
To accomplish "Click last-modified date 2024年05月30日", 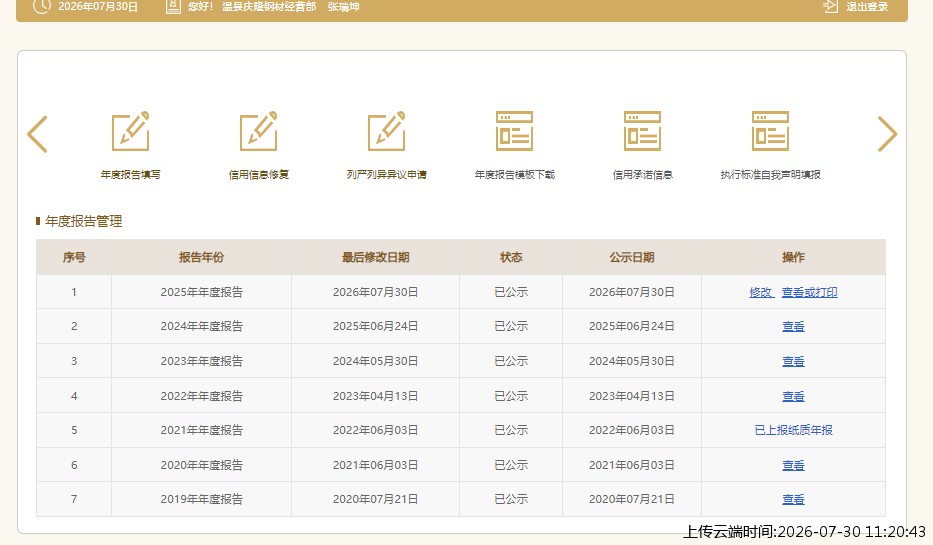I will [x=375, y=361].
